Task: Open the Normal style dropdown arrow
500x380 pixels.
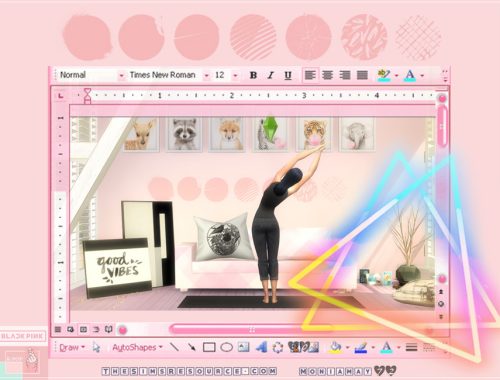Action: pos(121,76)
